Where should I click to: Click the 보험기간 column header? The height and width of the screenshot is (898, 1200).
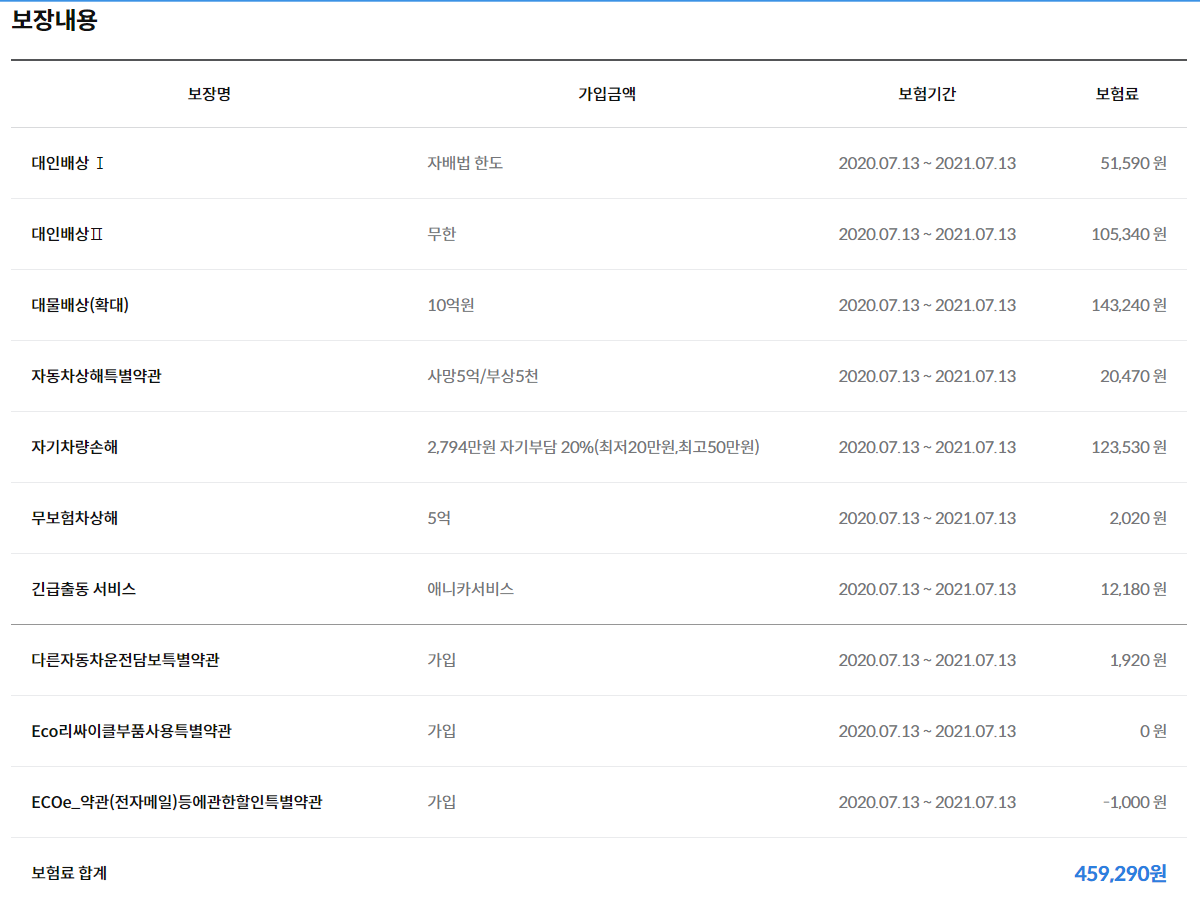coord(927,94)
